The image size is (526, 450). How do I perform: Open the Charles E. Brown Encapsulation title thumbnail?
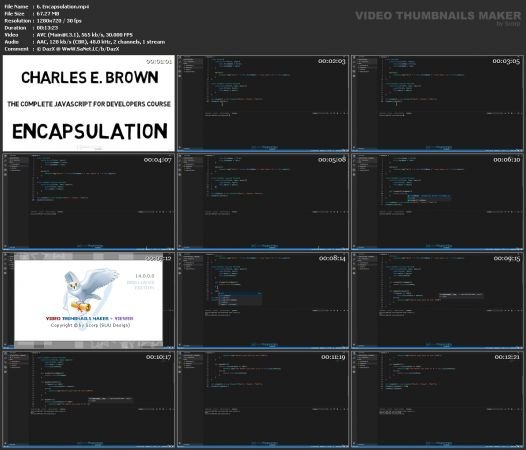click(89, 103)
